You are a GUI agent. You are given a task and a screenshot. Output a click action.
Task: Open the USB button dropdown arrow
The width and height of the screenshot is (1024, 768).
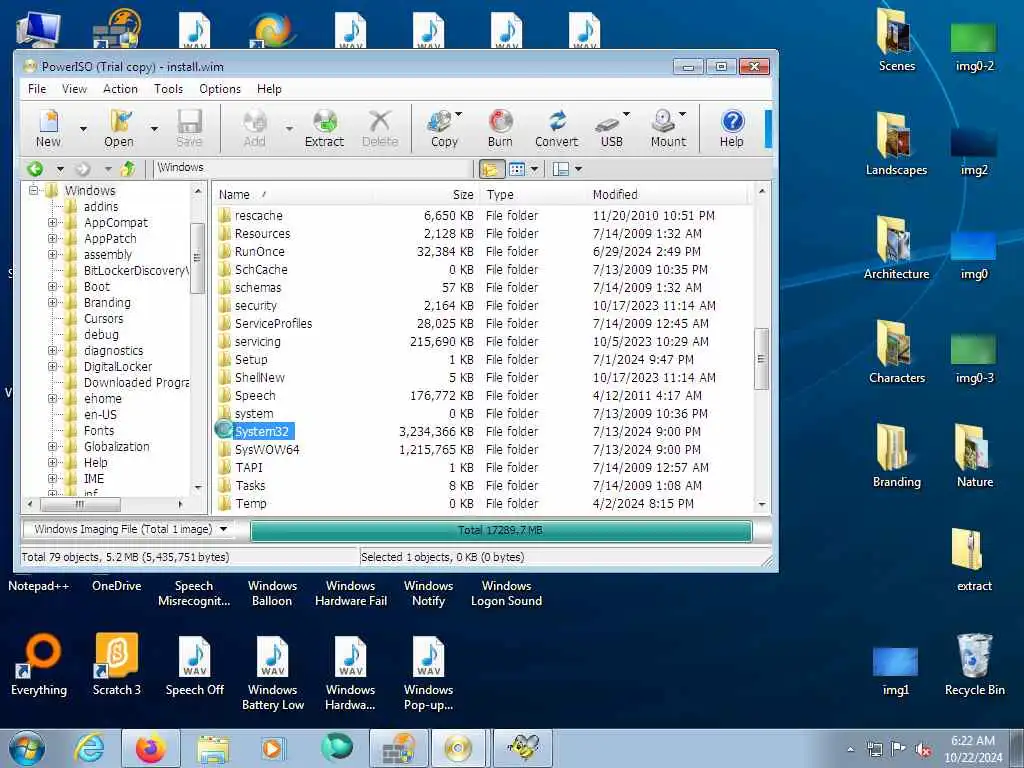point(627,114)
